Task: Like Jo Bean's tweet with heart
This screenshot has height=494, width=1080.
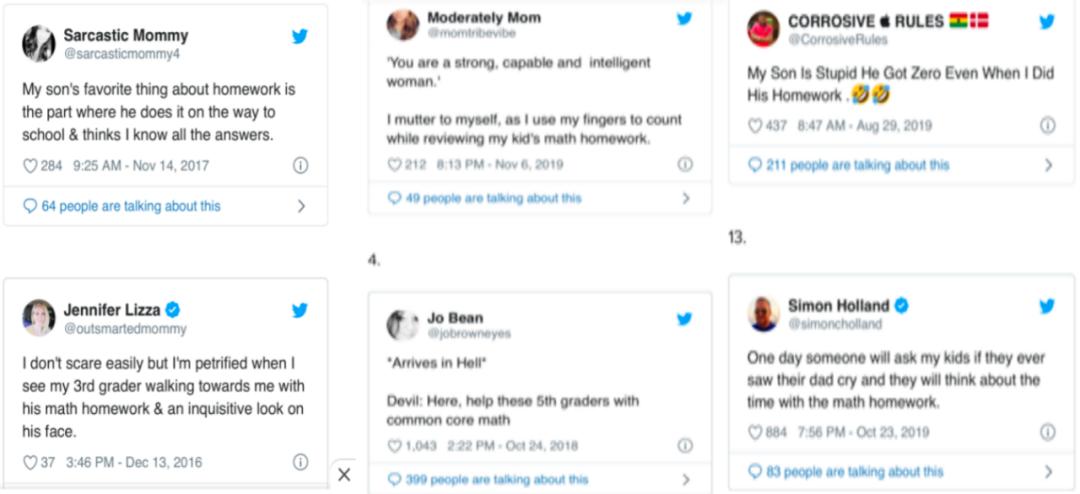Action: click(395, 446)
